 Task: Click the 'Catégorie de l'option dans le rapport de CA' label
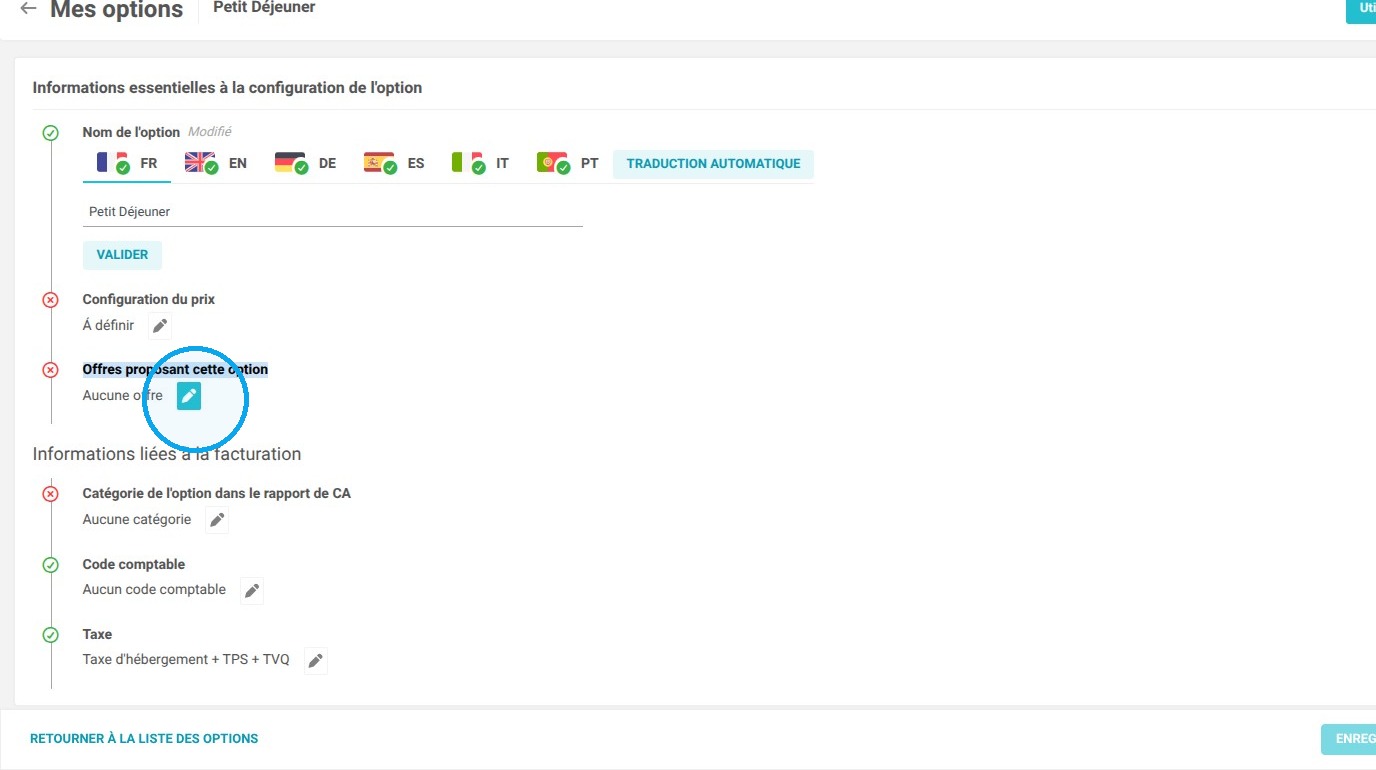[x=217, y=494]
